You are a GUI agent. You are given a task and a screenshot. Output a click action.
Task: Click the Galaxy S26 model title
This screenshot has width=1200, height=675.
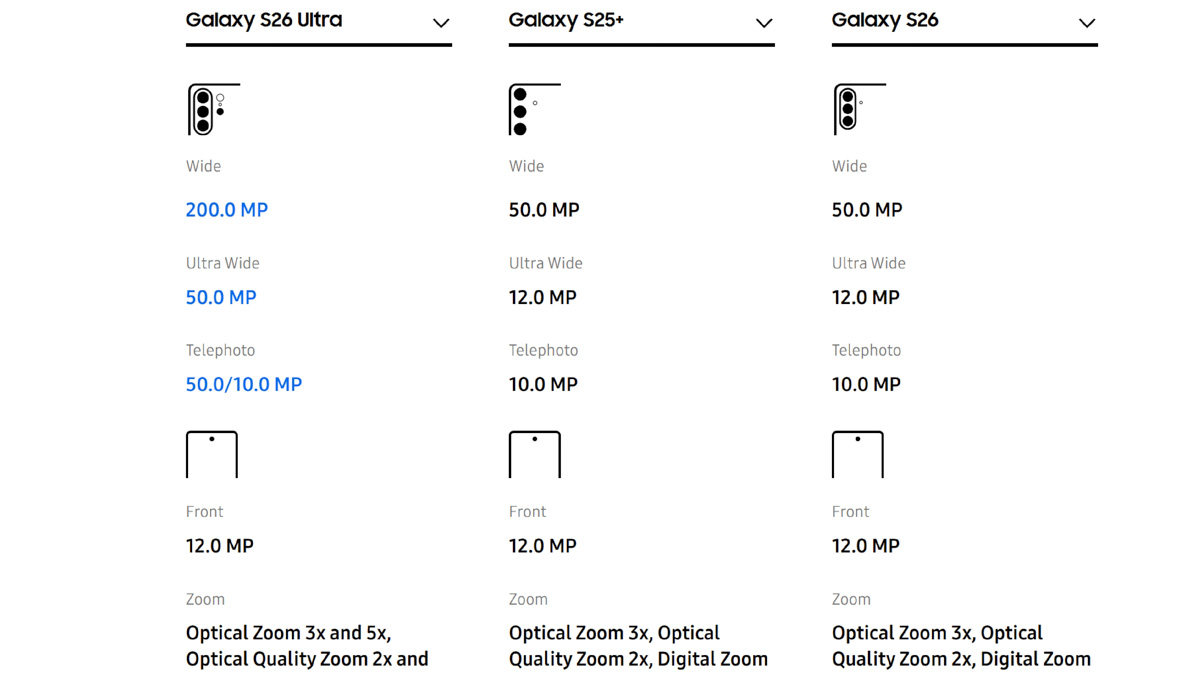click(885, 20)
